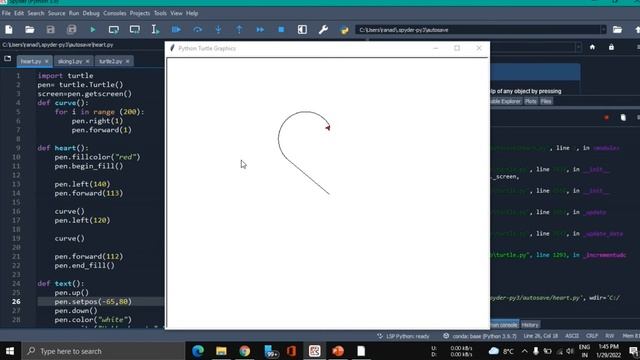Viewport: 640px width, 360px height.
Task: Click the New file icon in toolbar
Action: pyautogui.click(x=9, y=30)
